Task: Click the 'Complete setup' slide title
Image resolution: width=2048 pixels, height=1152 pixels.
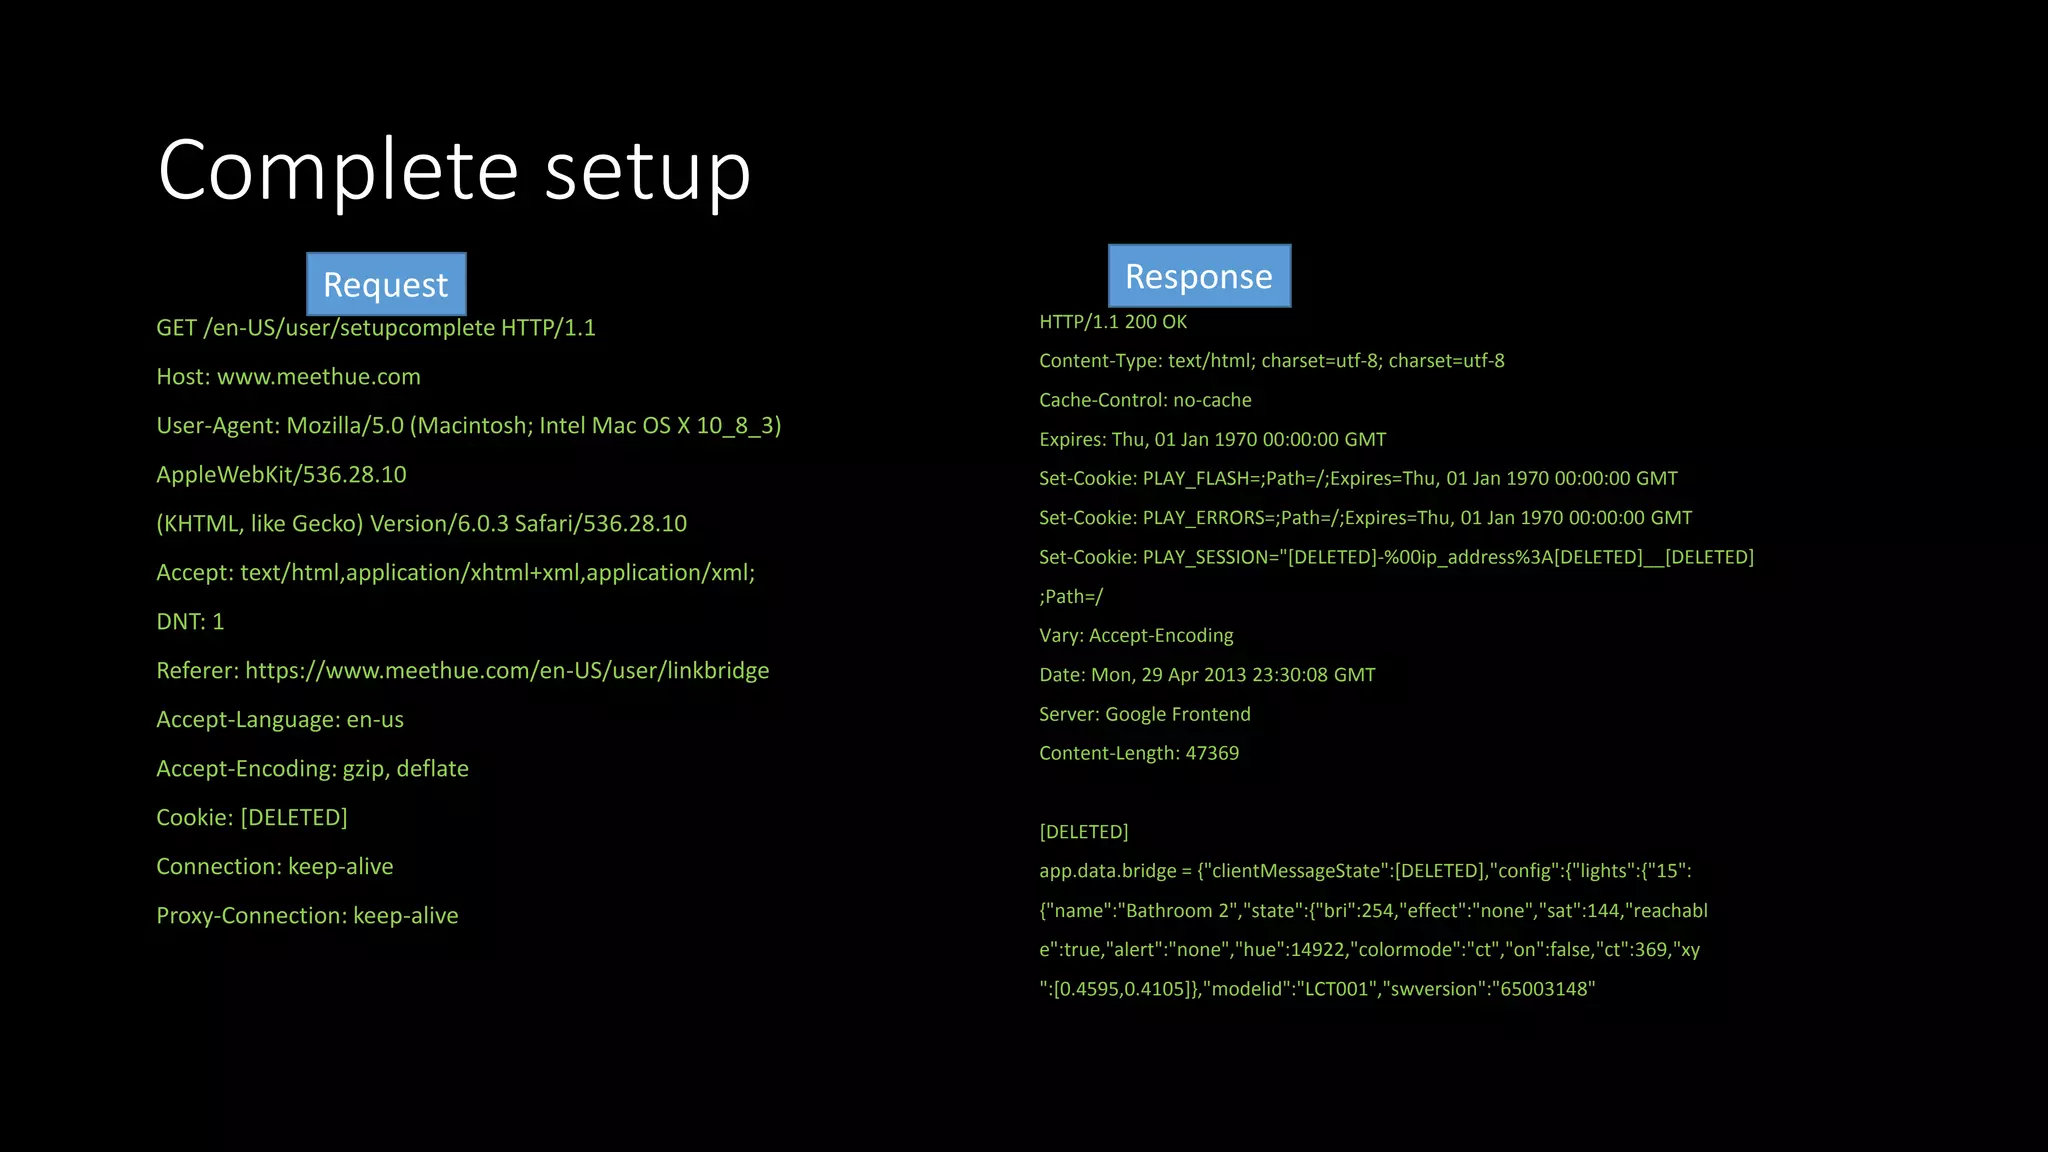Action: pos(454,172)
